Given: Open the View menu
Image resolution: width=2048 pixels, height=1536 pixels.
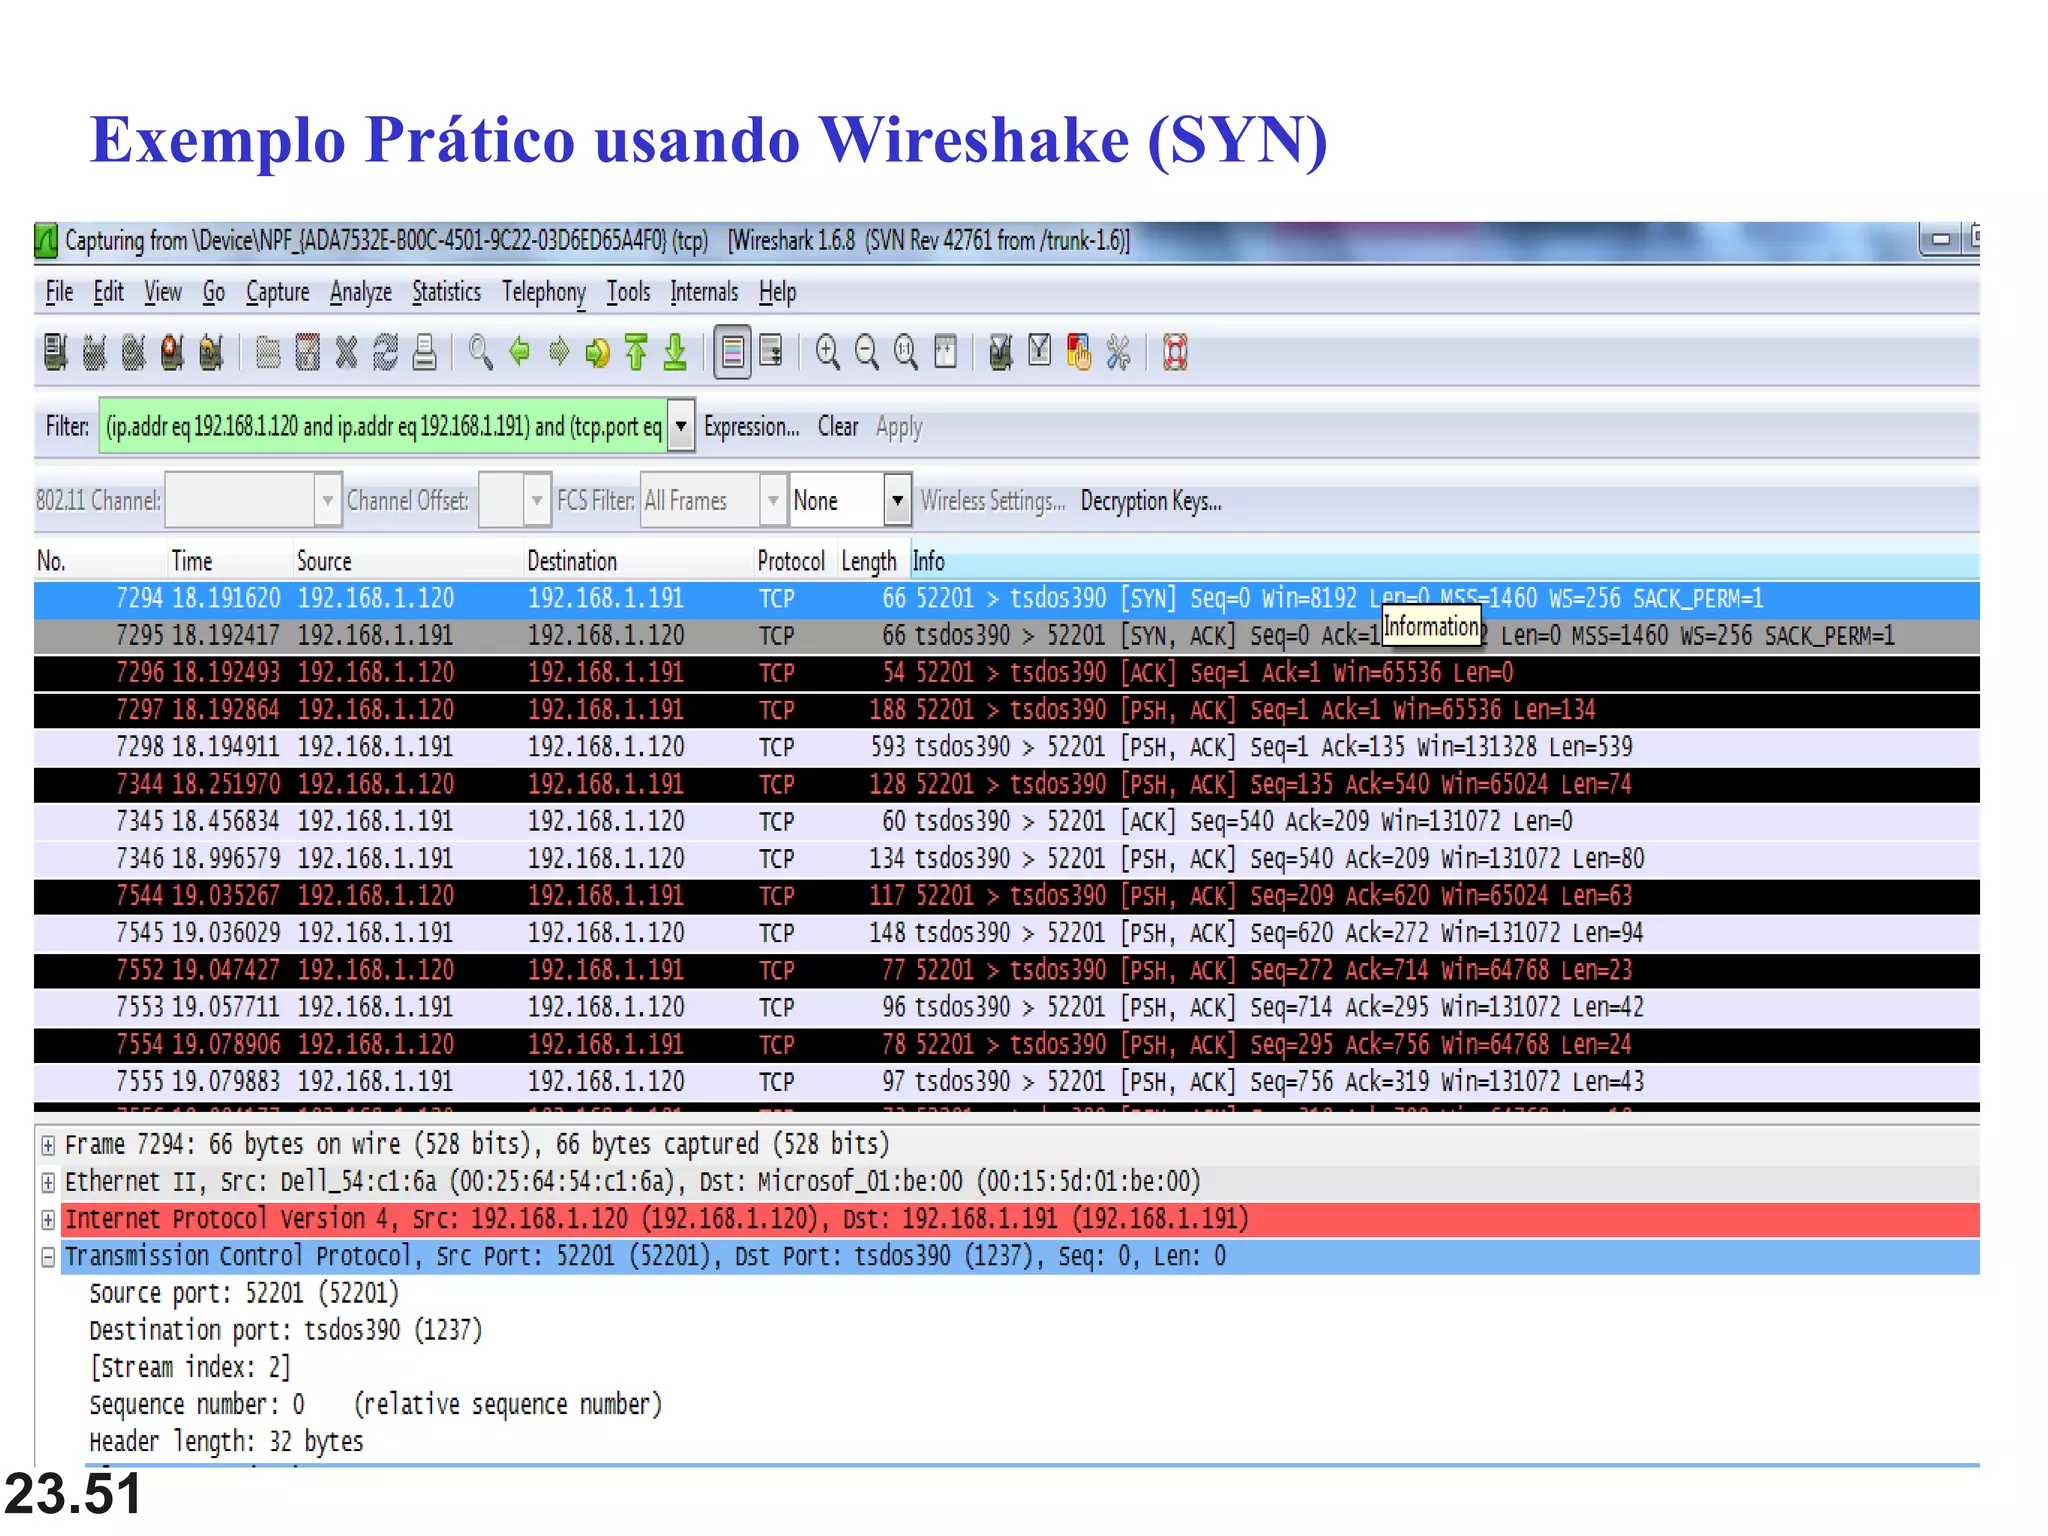Looking at the screenshot, I should 162,292.
